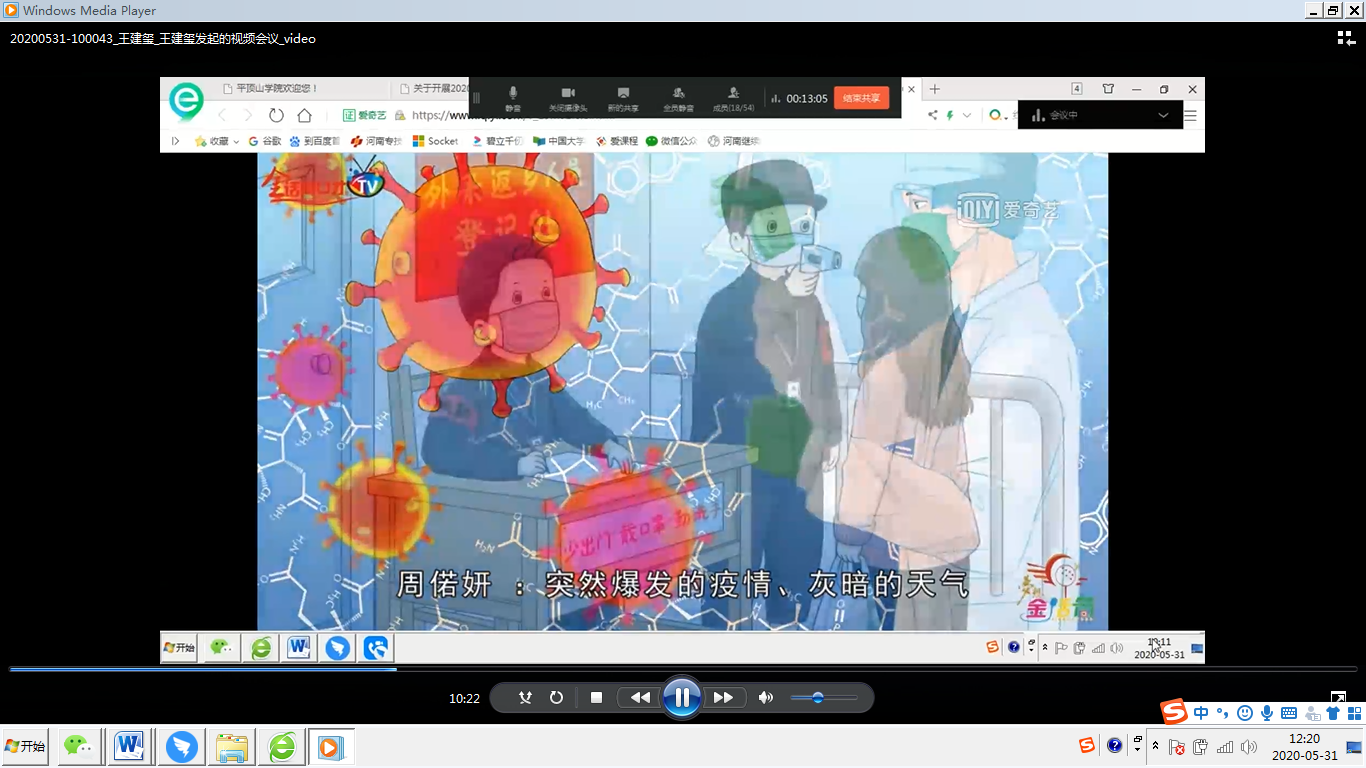
Task: Open language bar options dropdown arrow
Action: pyautogui.click(x=1137, y=747)
